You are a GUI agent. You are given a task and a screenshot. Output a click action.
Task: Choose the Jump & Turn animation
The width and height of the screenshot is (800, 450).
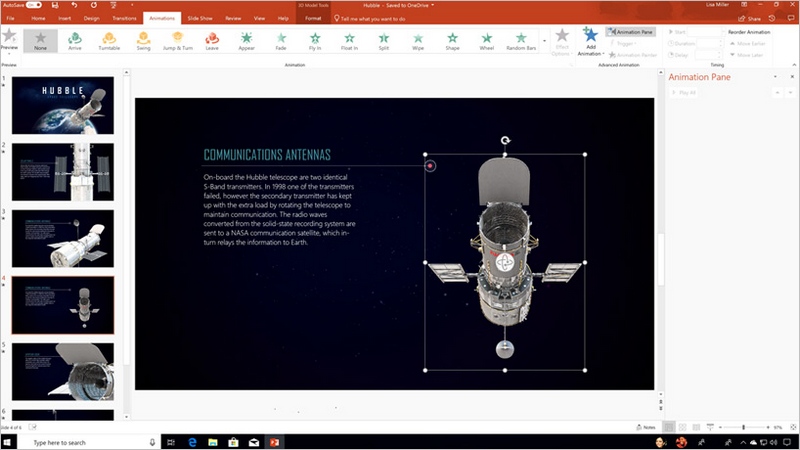pyautogui.click(x=177, y=40)
